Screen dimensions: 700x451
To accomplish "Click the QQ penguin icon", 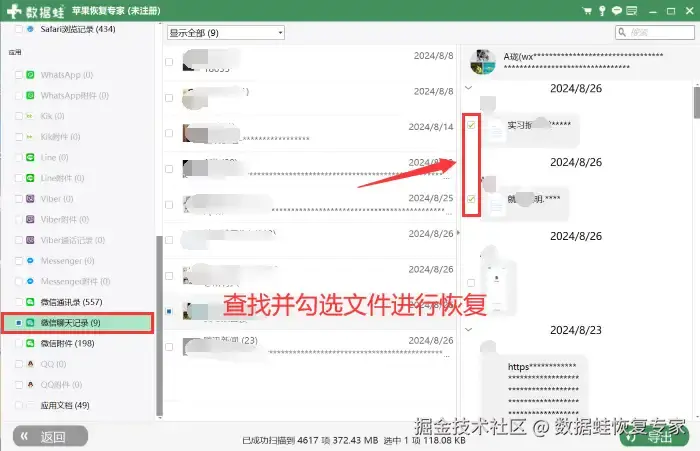I will (30, 364).
